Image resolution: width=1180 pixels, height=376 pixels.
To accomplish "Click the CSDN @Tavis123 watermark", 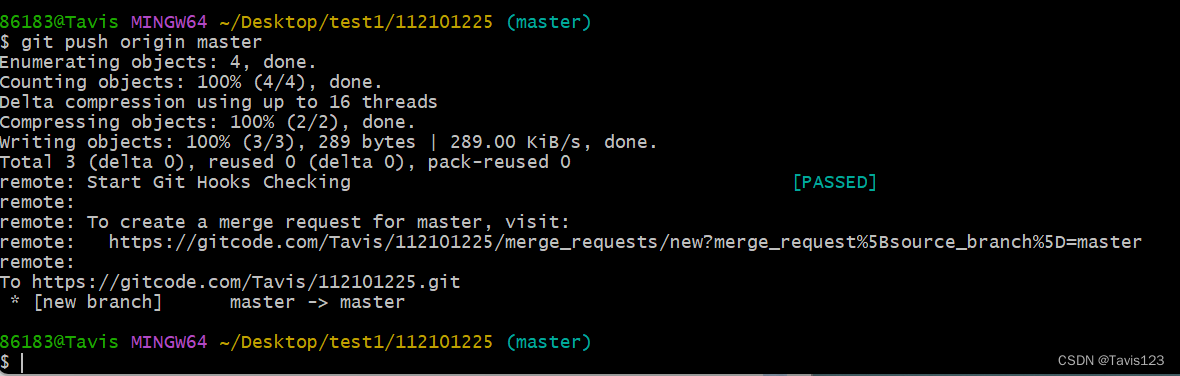I will 1111,361.
